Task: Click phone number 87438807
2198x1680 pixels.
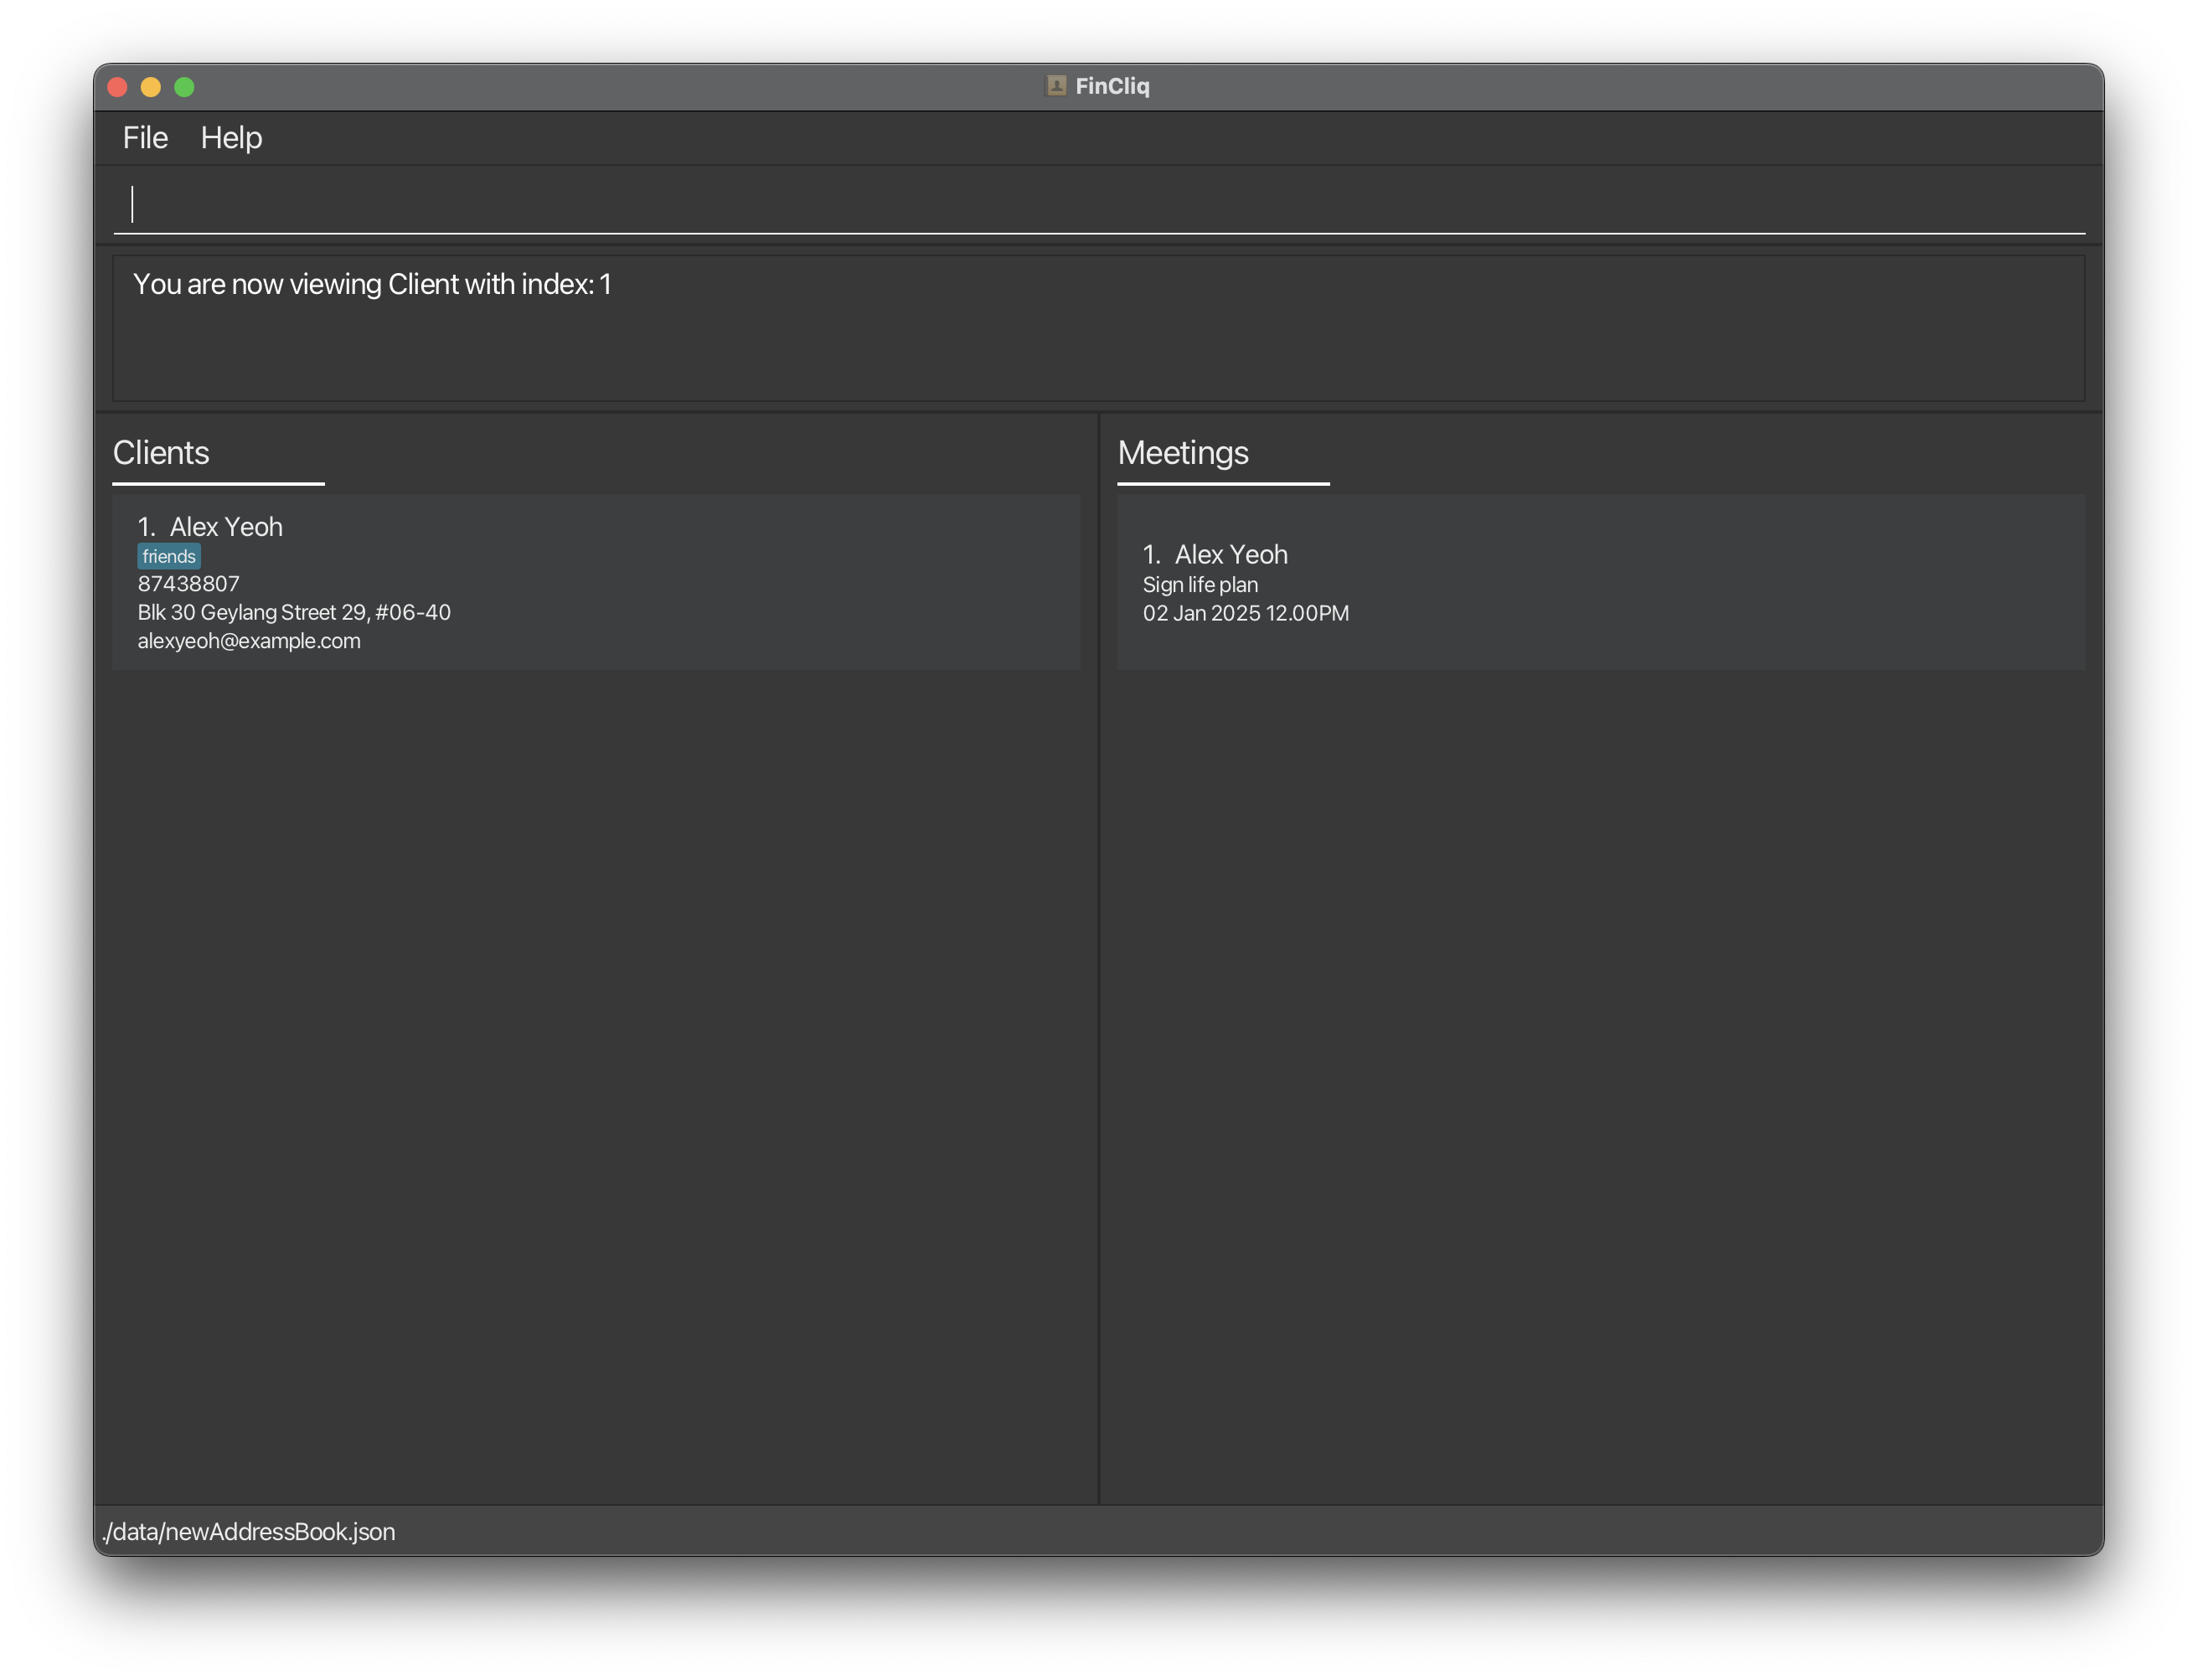Action: click(189, 584)
